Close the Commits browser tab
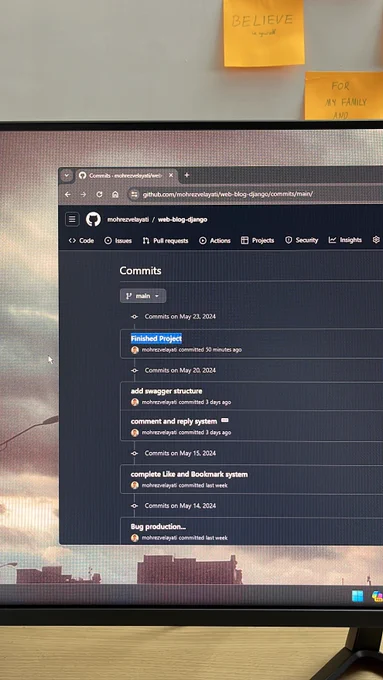This screenshot has height=680, width=383. click(x=171, y=175)
